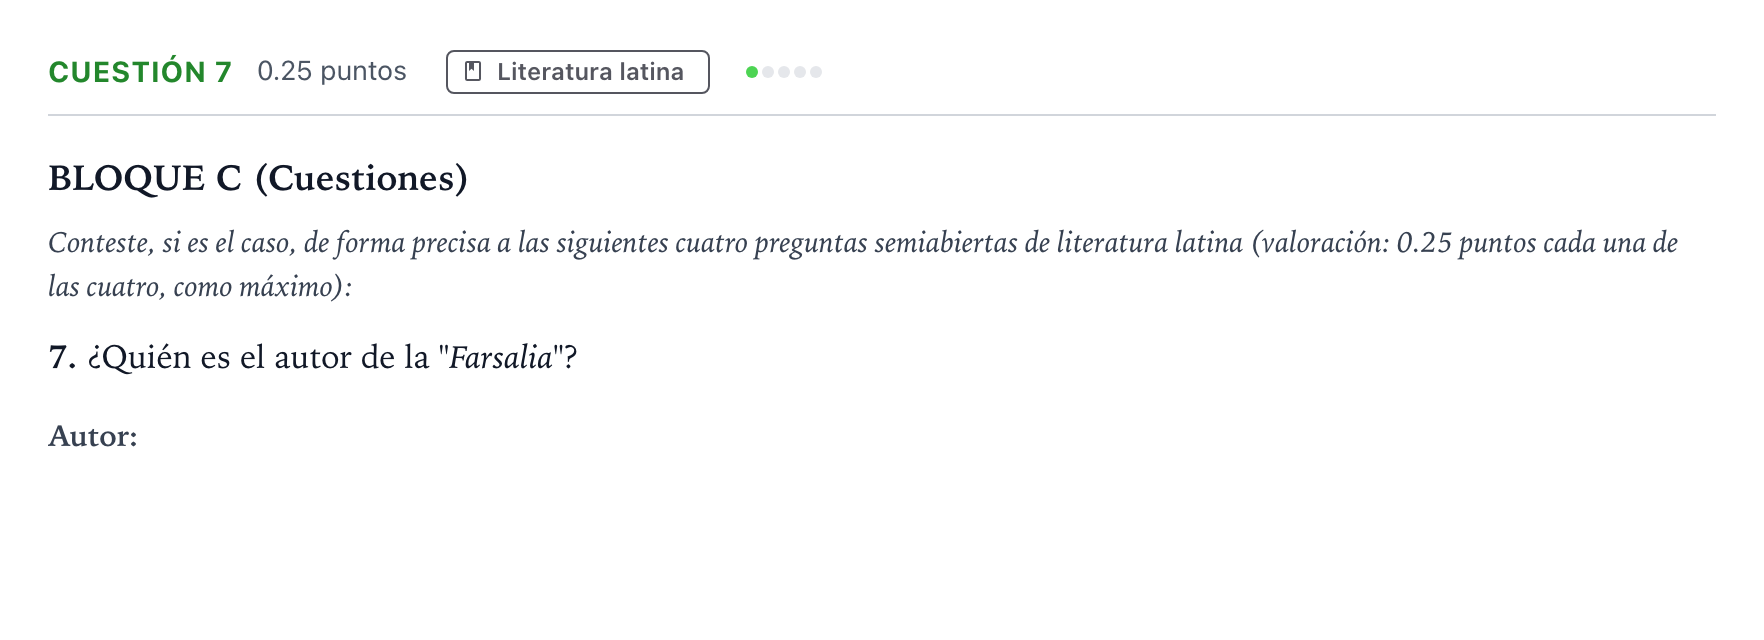Select the second grey difficulty dot

768,72
